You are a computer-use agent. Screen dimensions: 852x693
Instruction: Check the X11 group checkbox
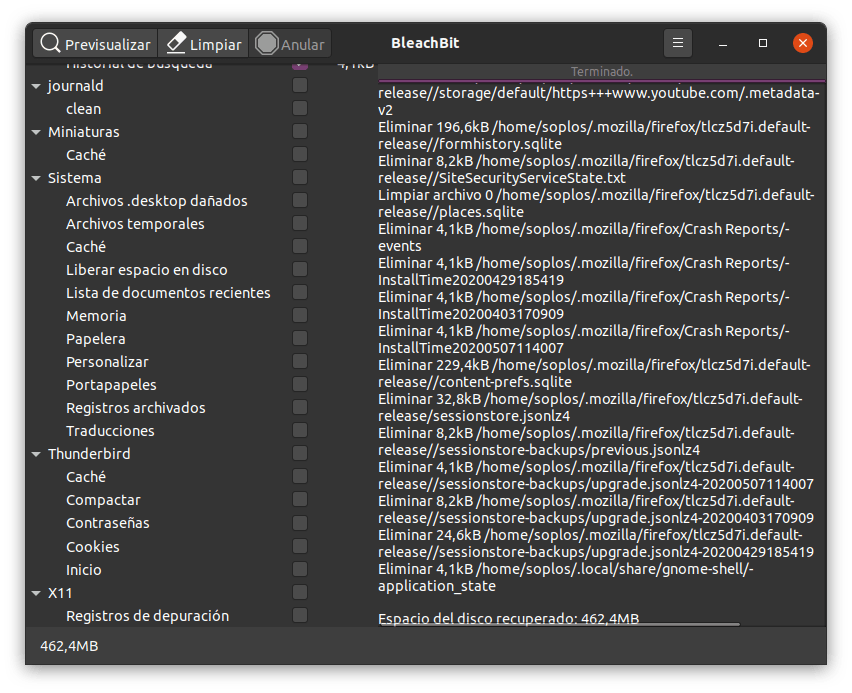point(300,592)
